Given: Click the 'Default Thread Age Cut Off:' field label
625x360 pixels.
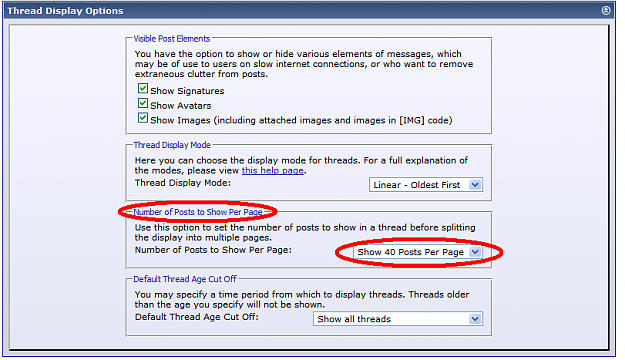Looking at the screenshot, I should [197, 317].
